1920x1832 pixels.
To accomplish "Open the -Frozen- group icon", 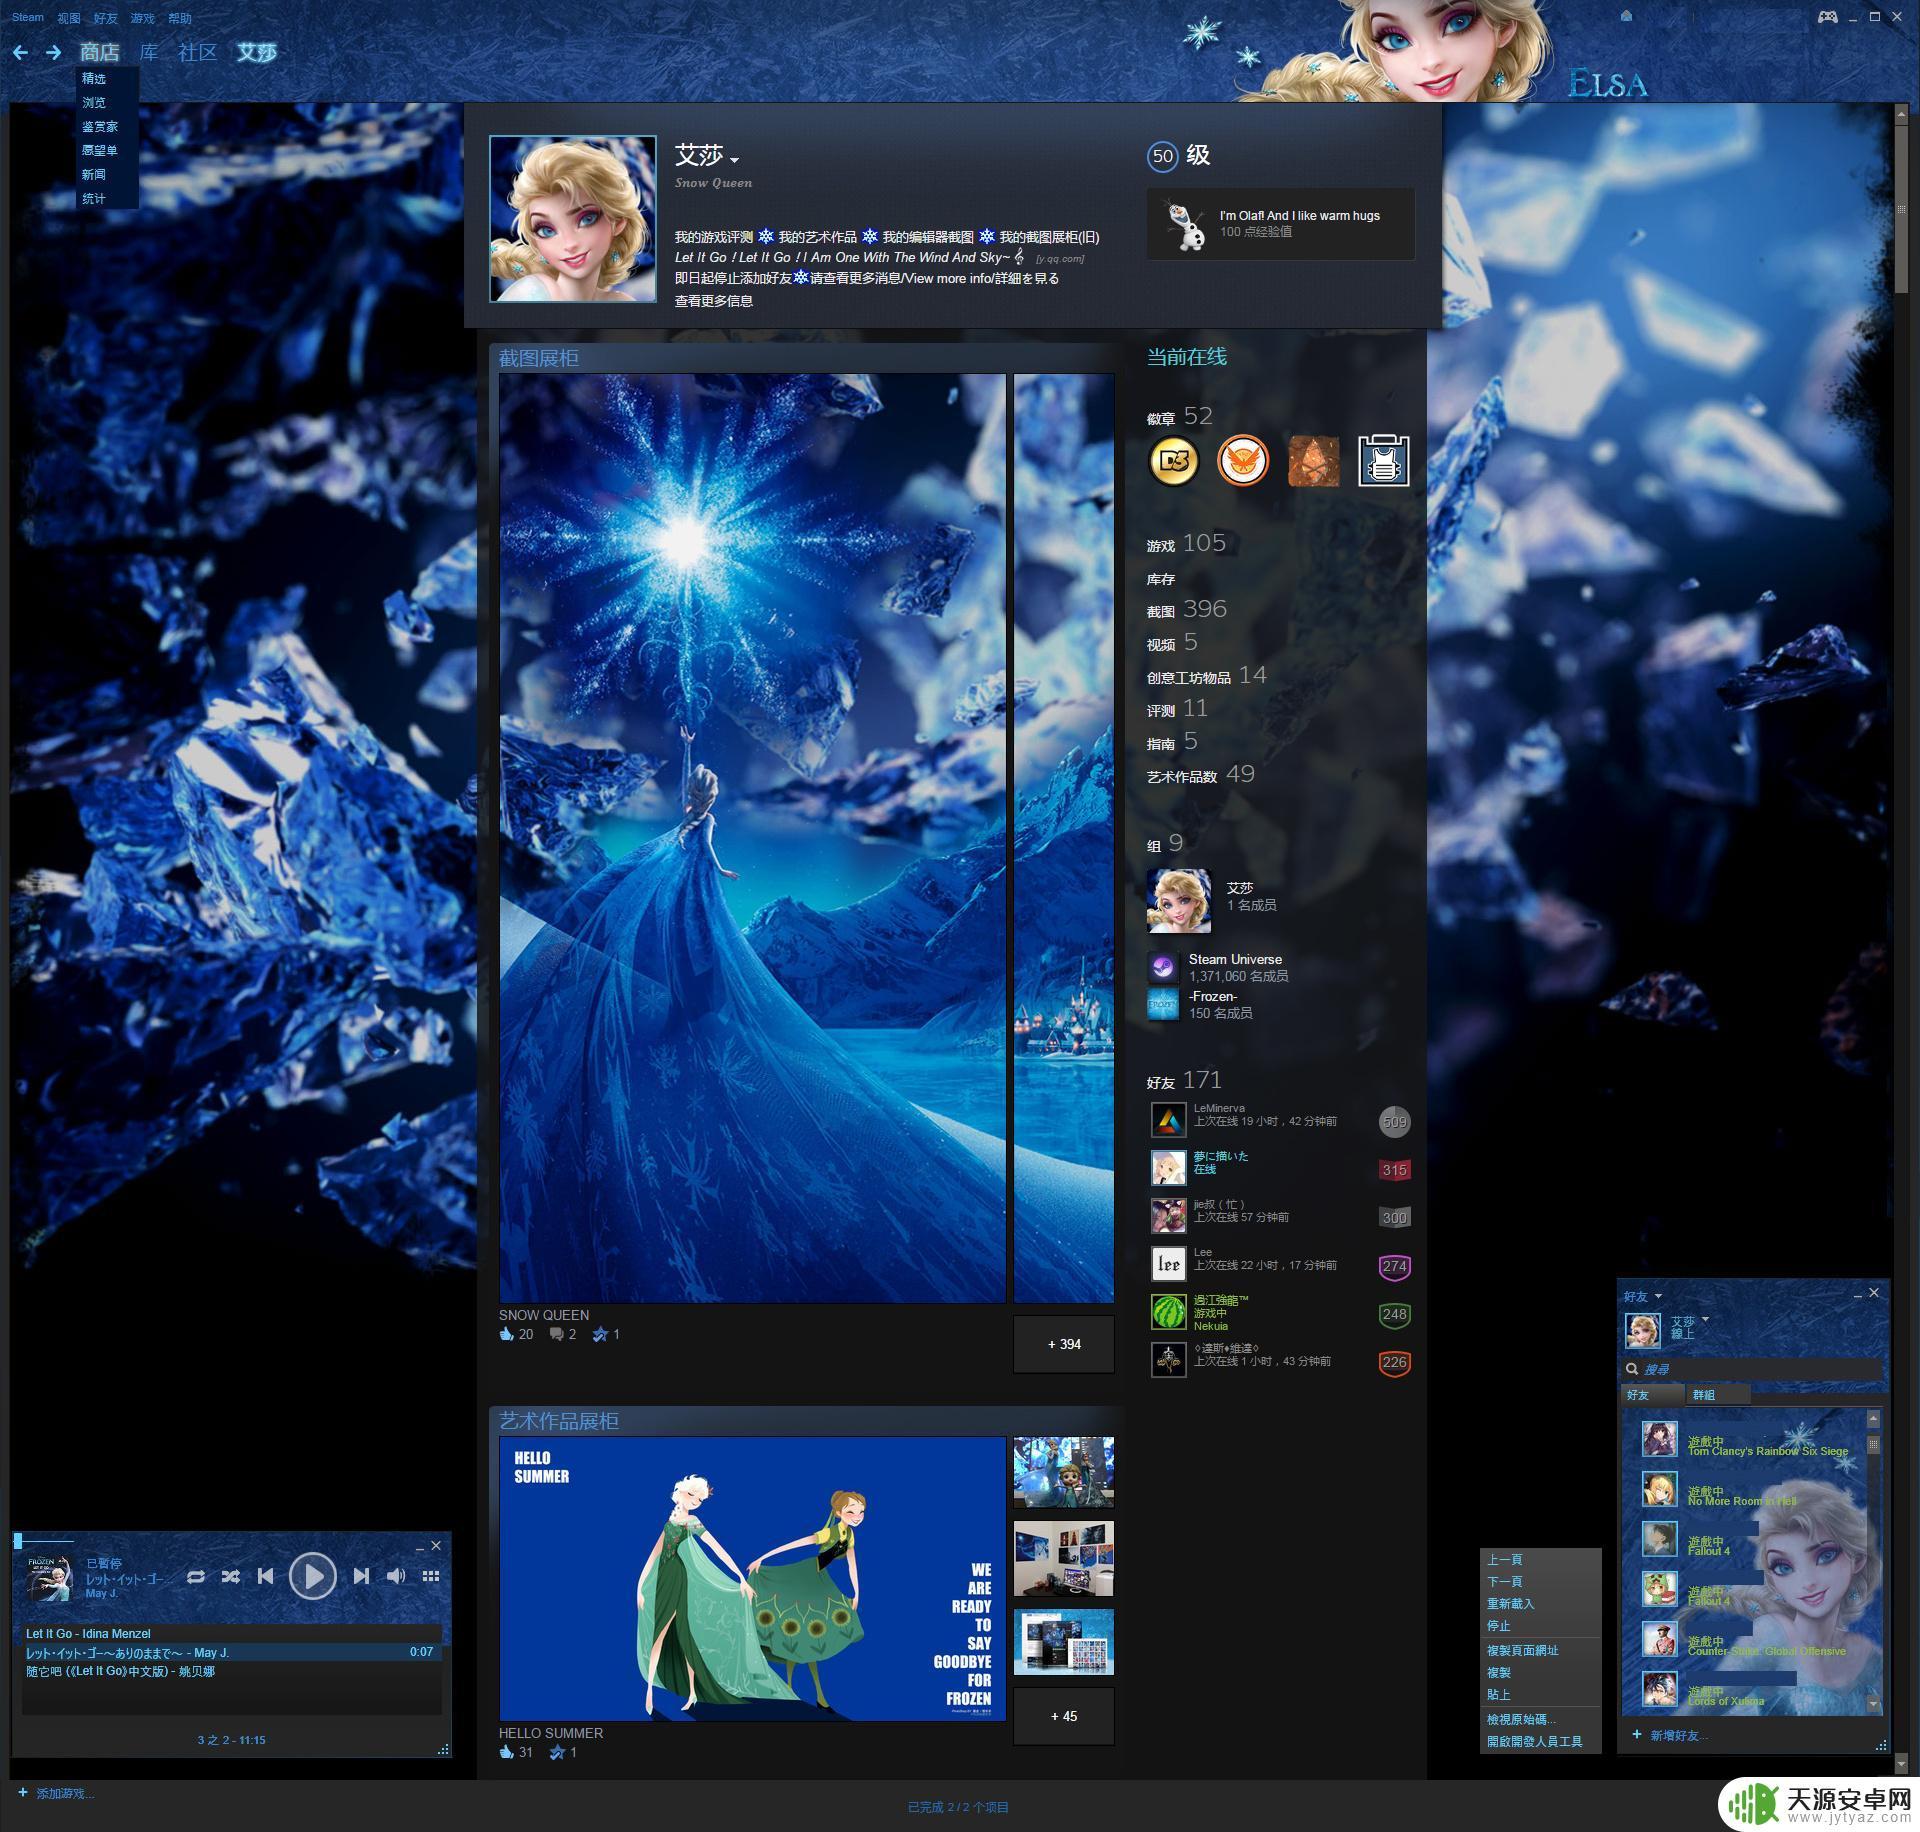I will point(1162,1004).
